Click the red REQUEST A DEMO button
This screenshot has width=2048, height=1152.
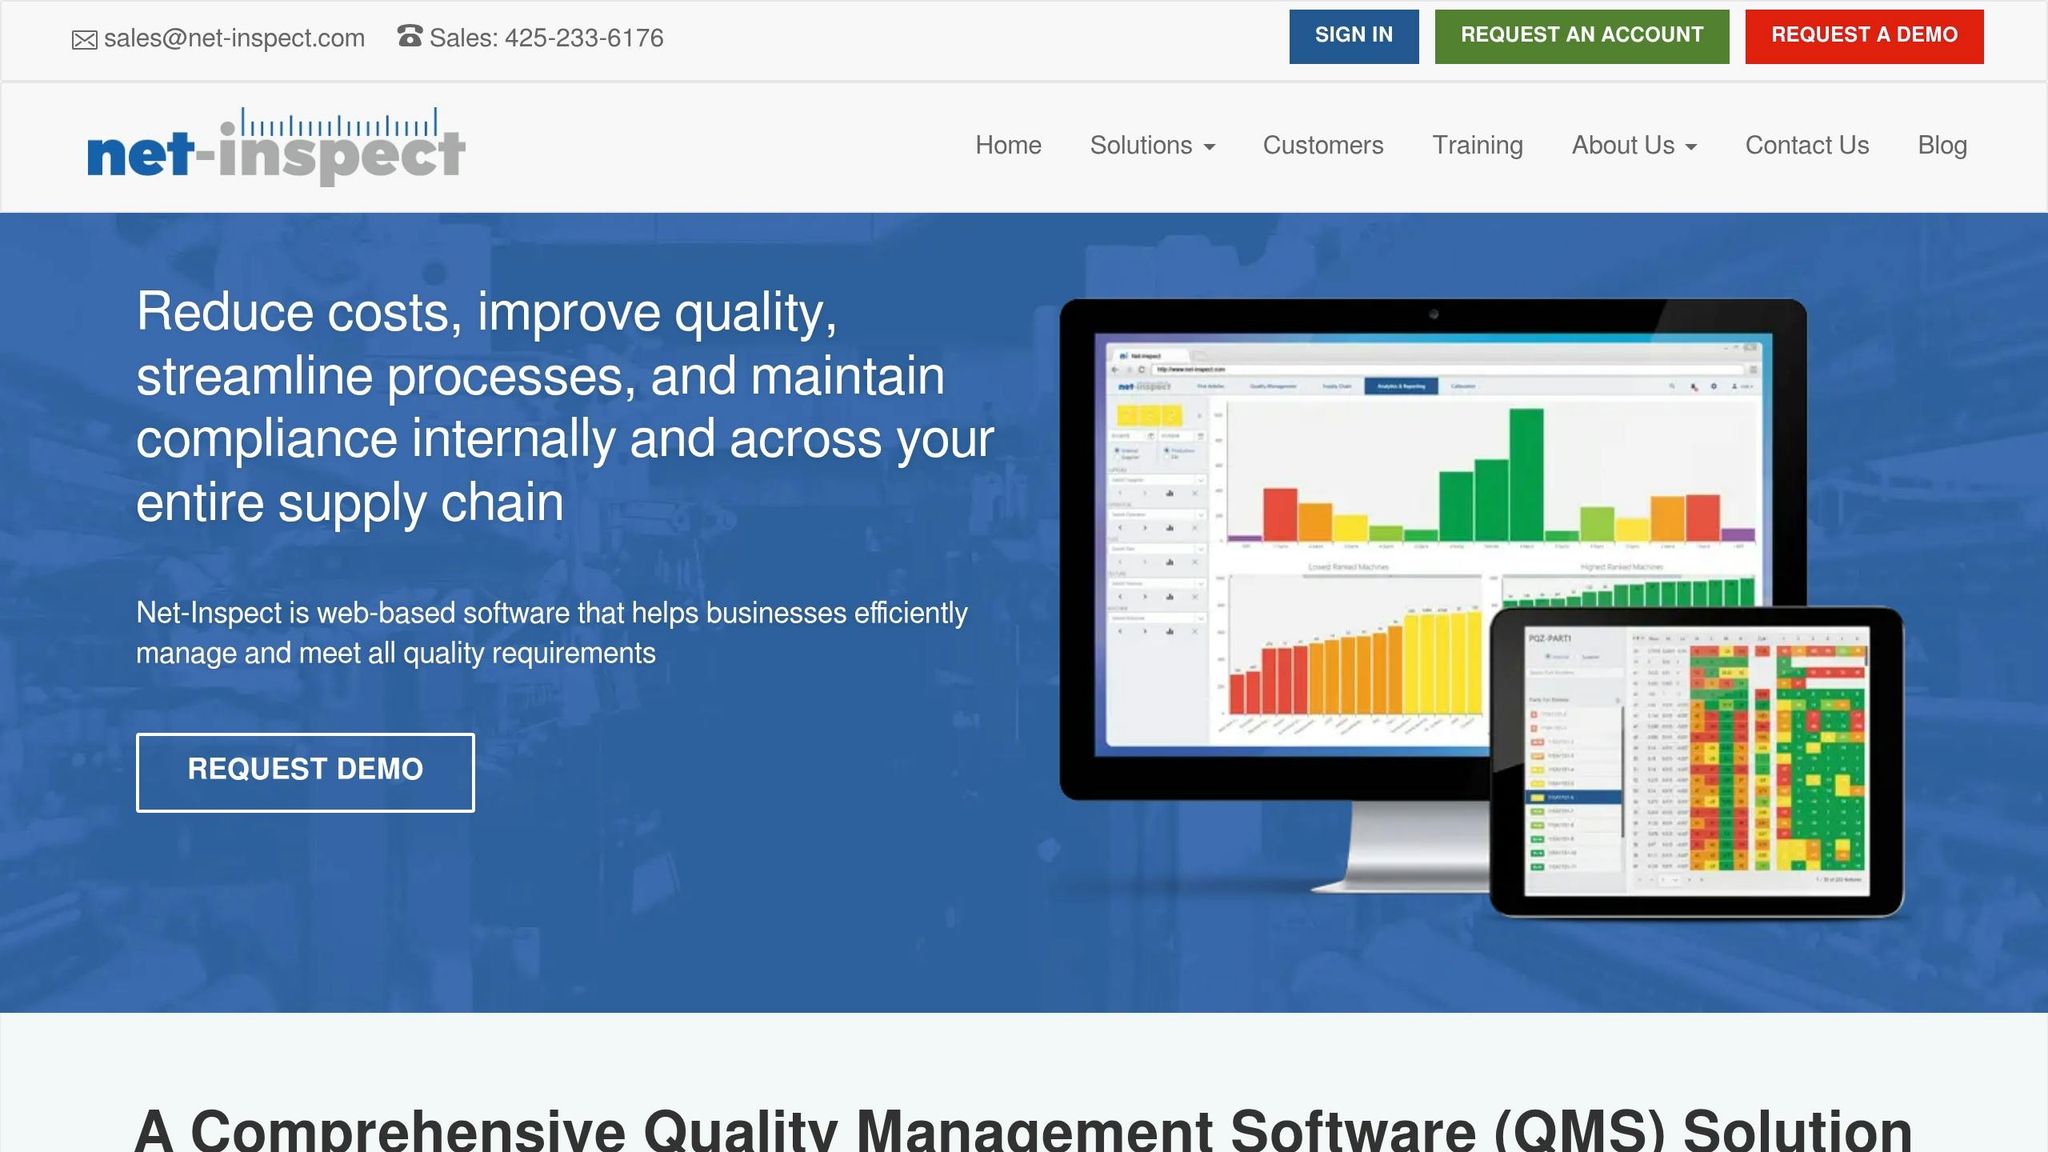tap(1864, 36)
